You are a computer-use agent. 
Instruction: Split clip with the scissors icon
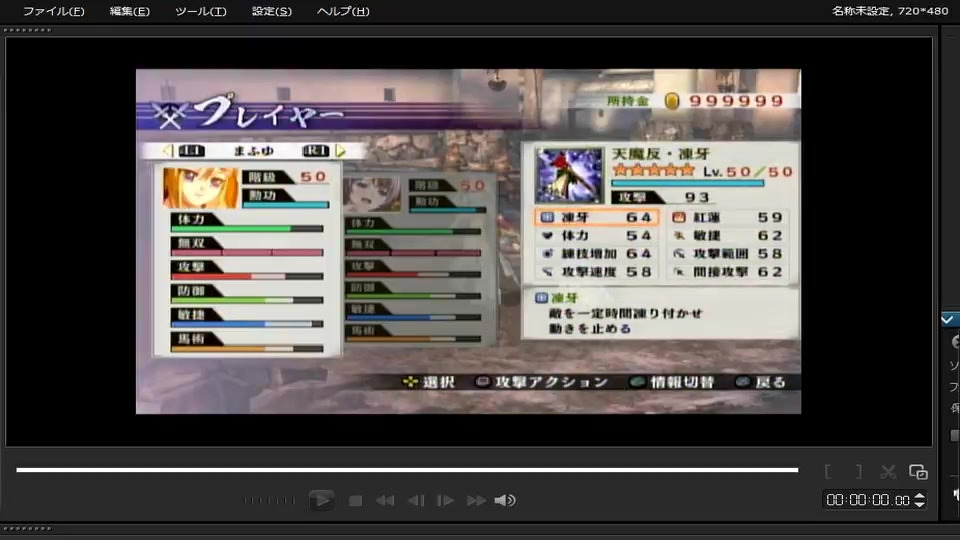(888, 471)
